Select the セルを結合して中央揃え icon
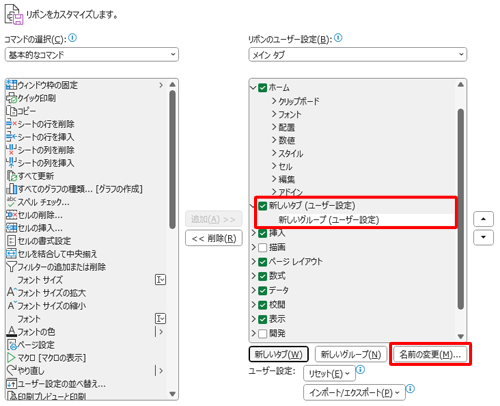Image resolution: width=500 pixels, height=406 pixels. [x=11, y=254]
